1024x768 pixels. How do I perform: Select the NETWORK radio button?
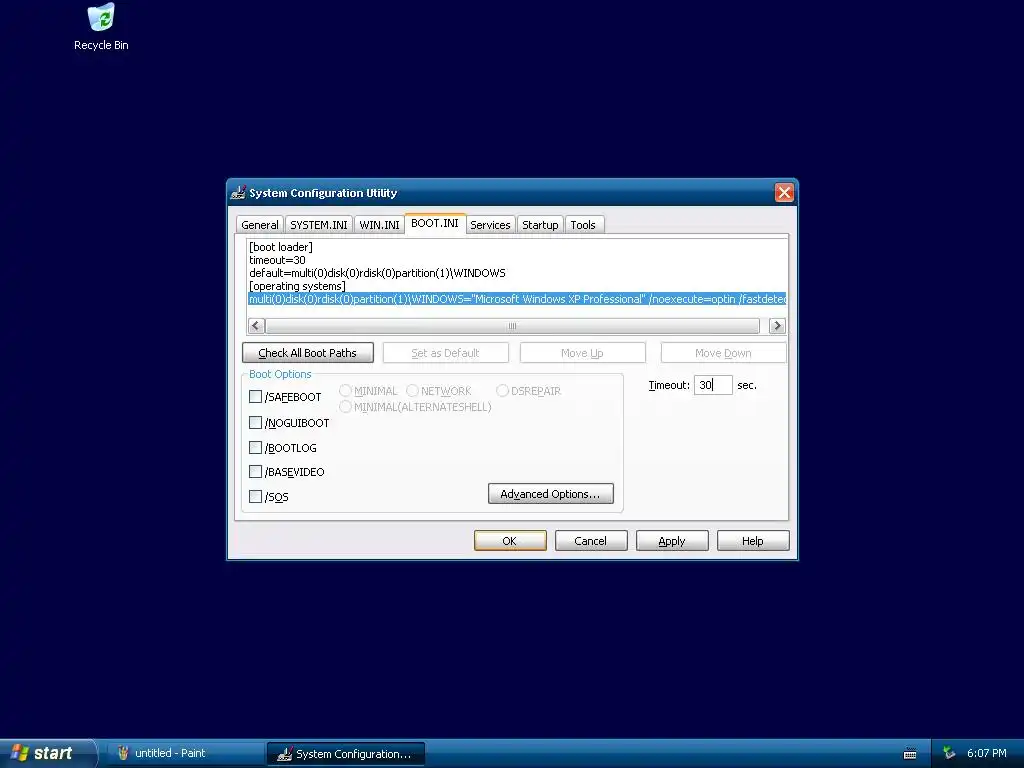tap(412, 391)
